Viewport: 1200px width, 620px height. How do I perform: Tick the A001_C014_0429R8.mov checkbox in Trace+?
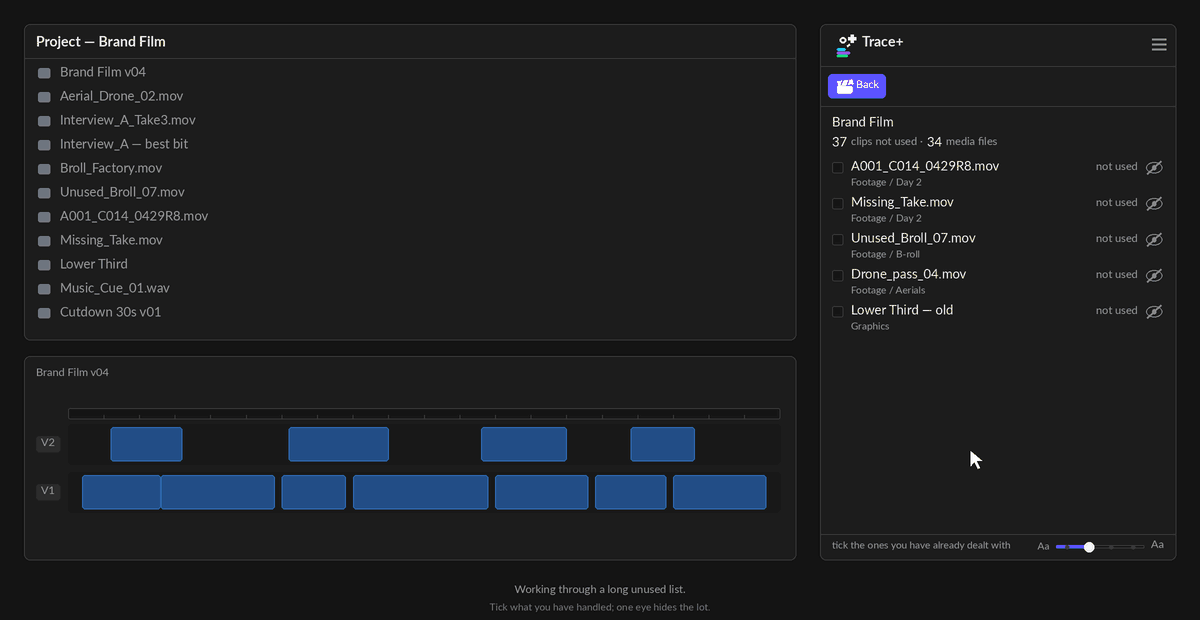(x=838, y=168)
